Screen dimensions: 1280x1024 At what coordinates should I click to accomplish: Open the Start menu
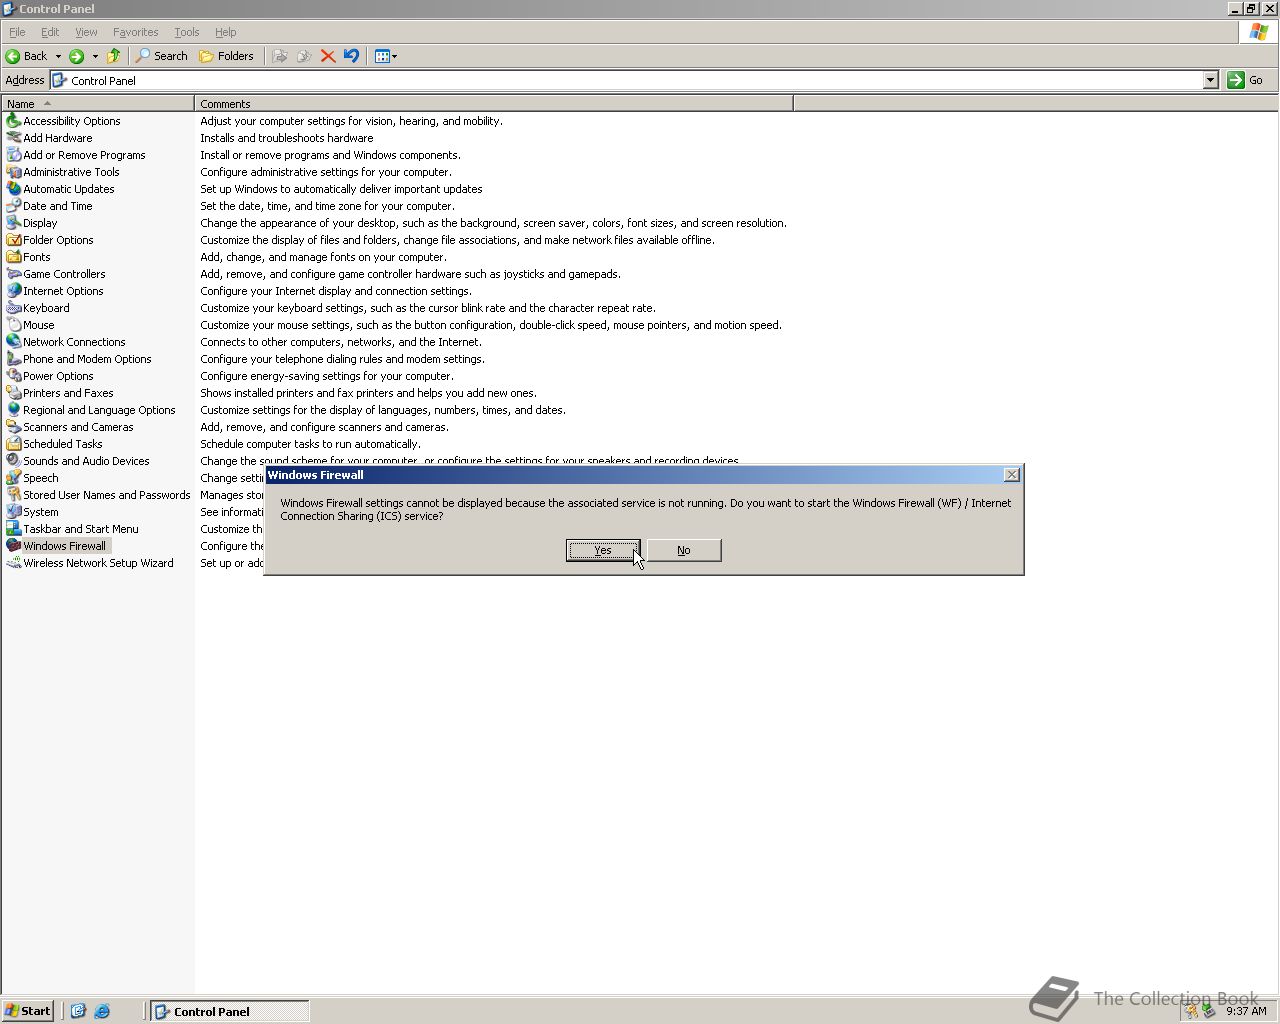tap(28, 1011)
